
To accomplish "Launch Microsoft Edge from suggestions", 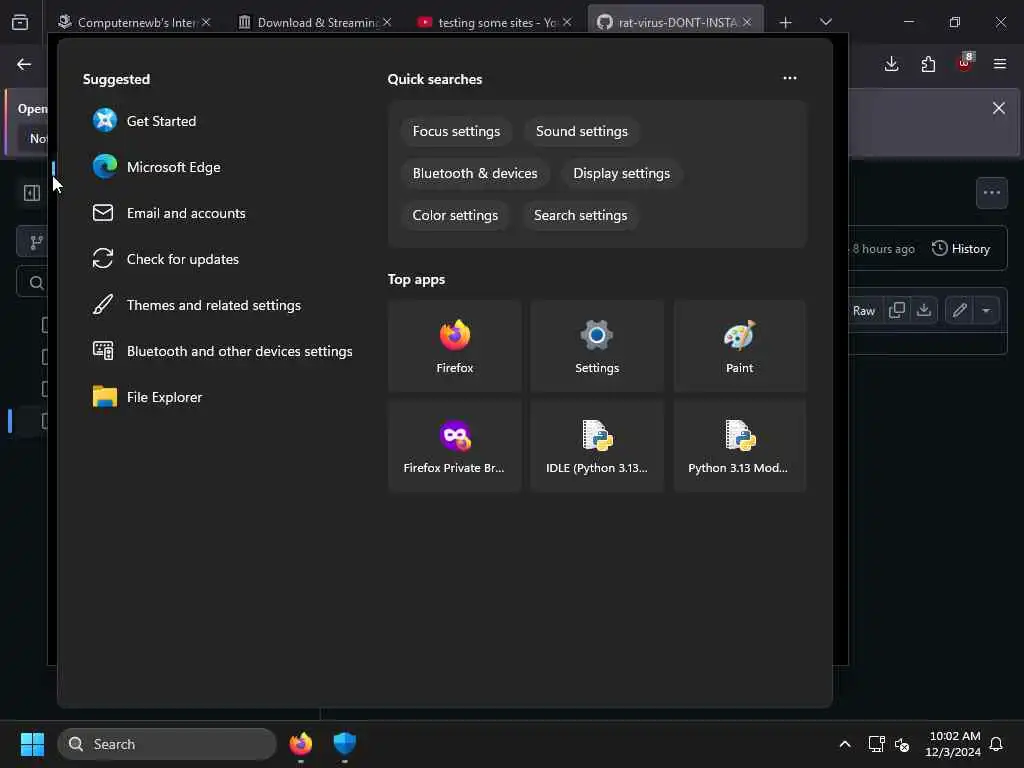I will click(x=157, y=167).
